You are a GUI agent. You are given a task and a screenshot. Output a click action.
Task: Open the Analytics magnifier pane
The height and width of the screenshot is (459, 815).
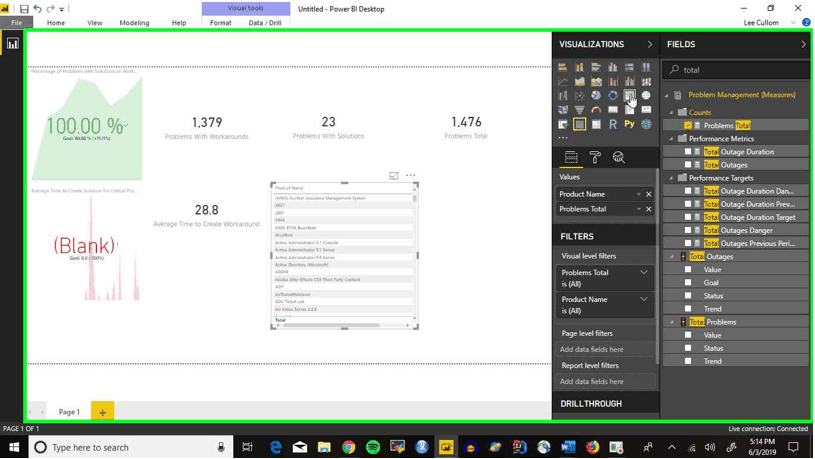pos(619,157)
